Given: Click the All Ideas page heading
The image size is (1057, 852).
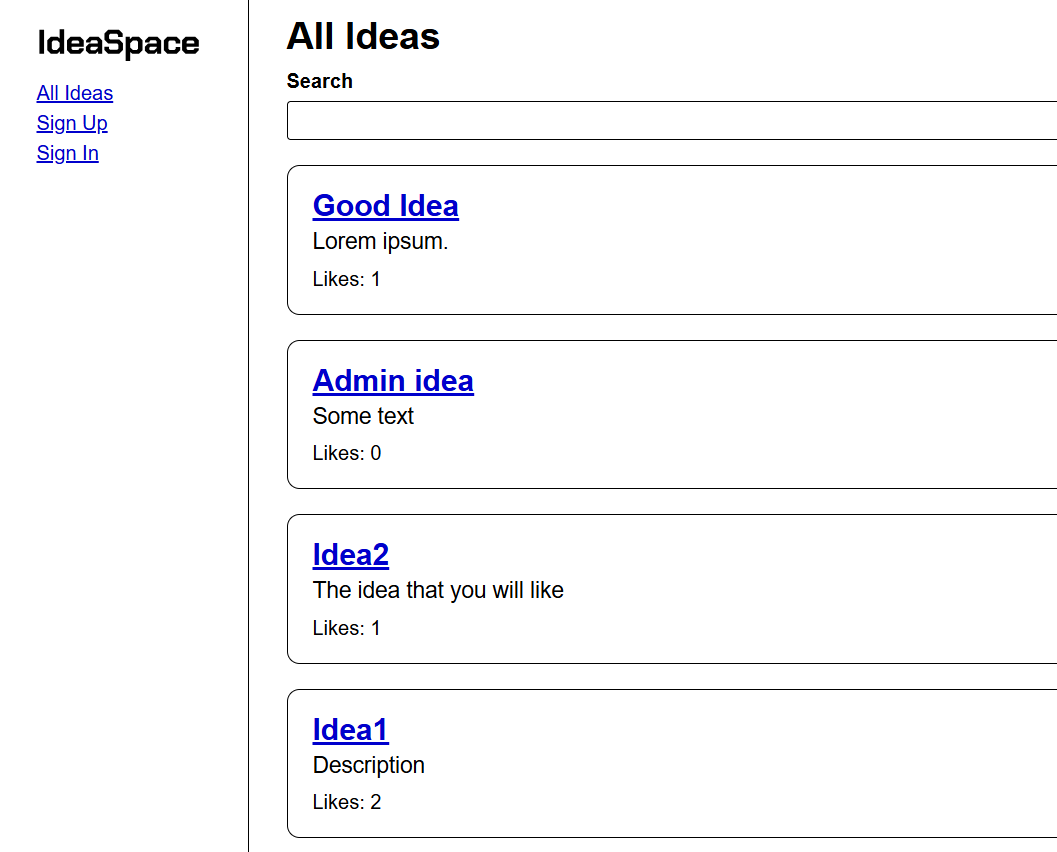Looking at the screenshot, I should pyautogui.click(x=363, y=36).
